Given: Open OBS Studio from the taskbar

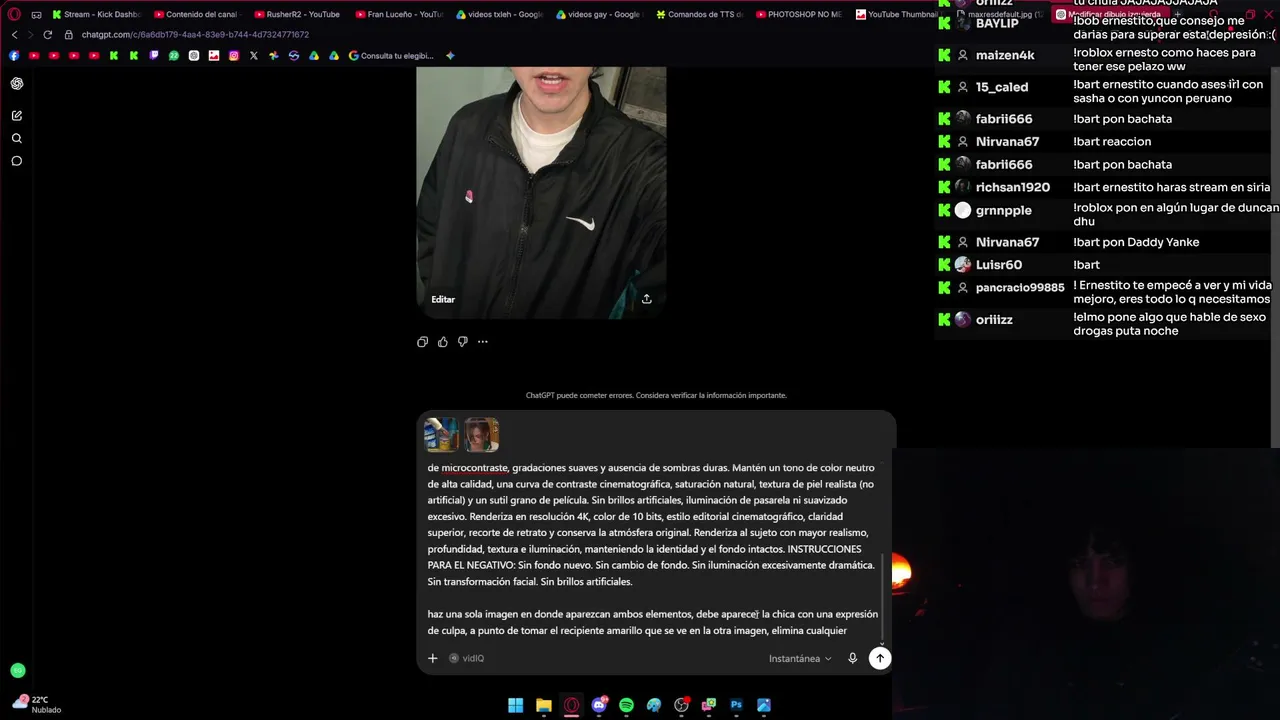Looking at the screenshot, I should 682,705.
